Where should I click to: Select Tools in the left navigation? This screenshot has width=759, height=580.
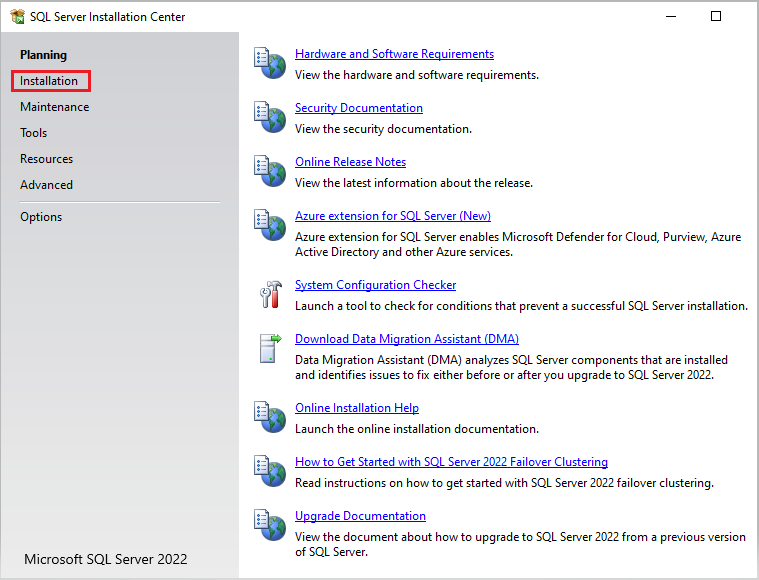click(33, 133)
